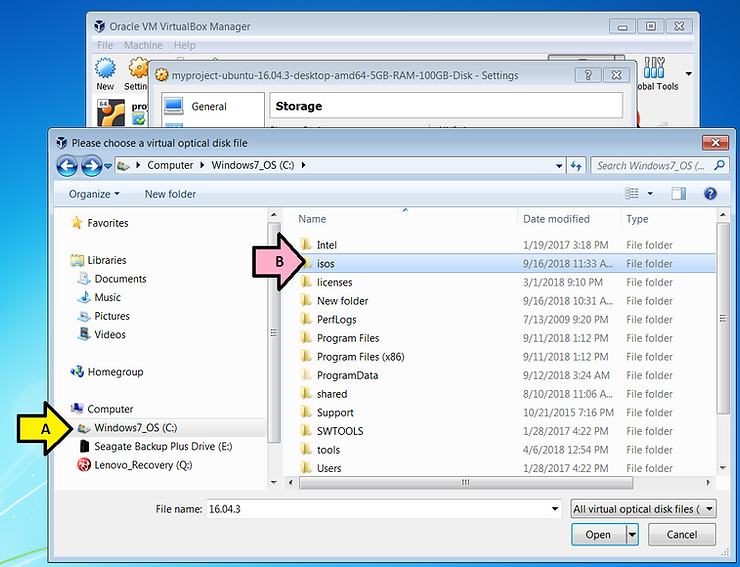
Task: Open the File menu in VirtualBox
Action: [x=105, y=46]
